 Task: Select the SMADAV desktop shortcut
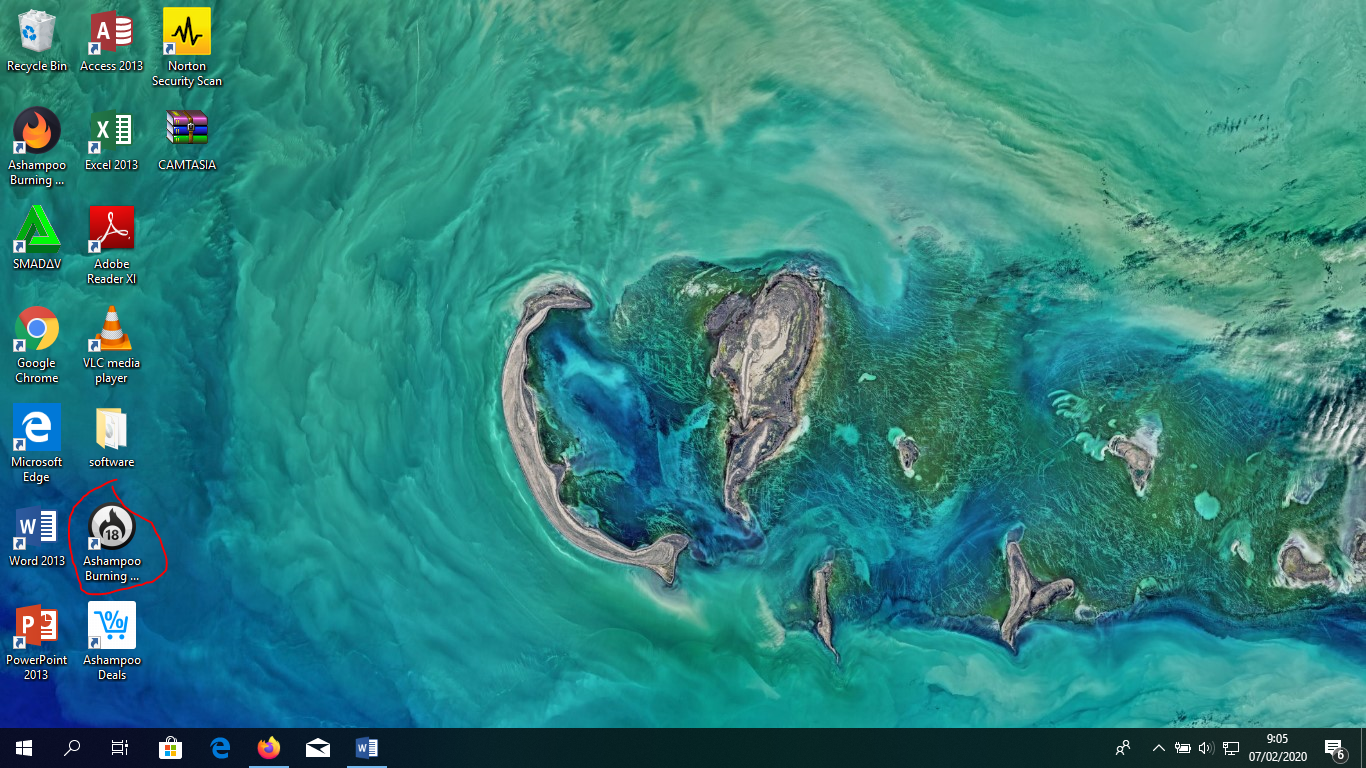tap(37, 239)
